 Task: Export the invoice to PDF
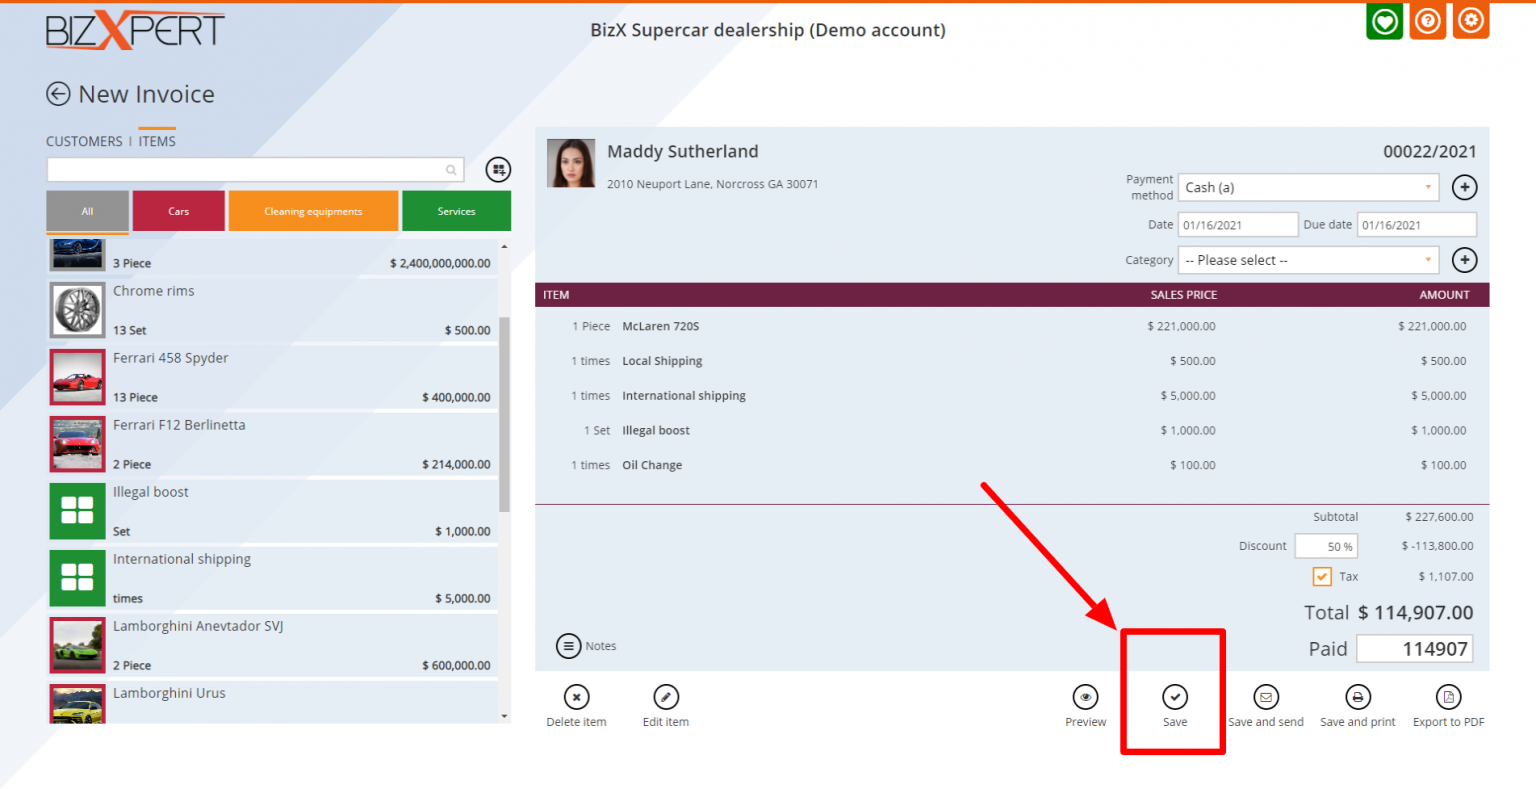[x=1448, y=697]
